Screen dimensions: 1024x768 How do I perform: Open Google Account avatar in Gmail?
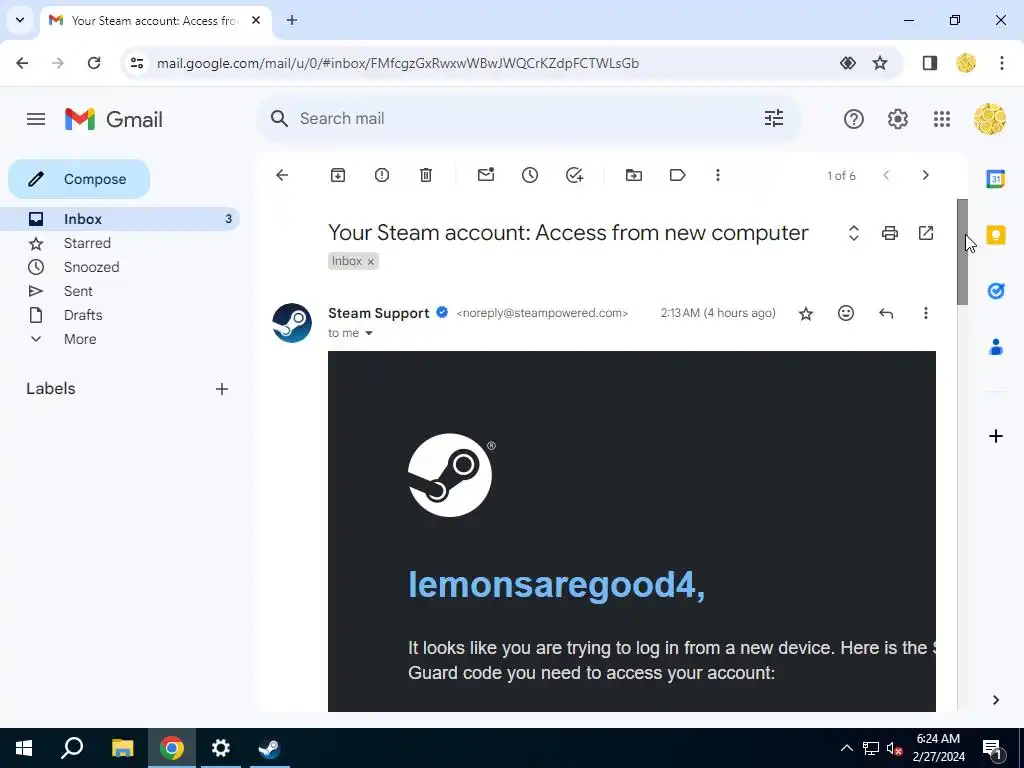990,119
